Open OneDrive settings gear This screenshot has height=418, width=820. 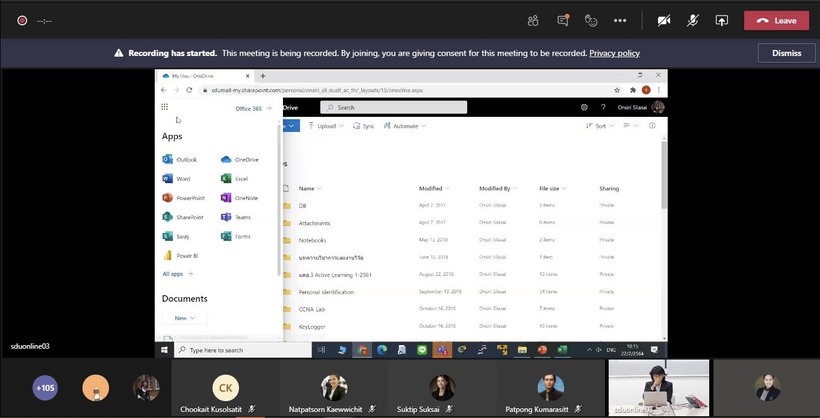point(584,107)
